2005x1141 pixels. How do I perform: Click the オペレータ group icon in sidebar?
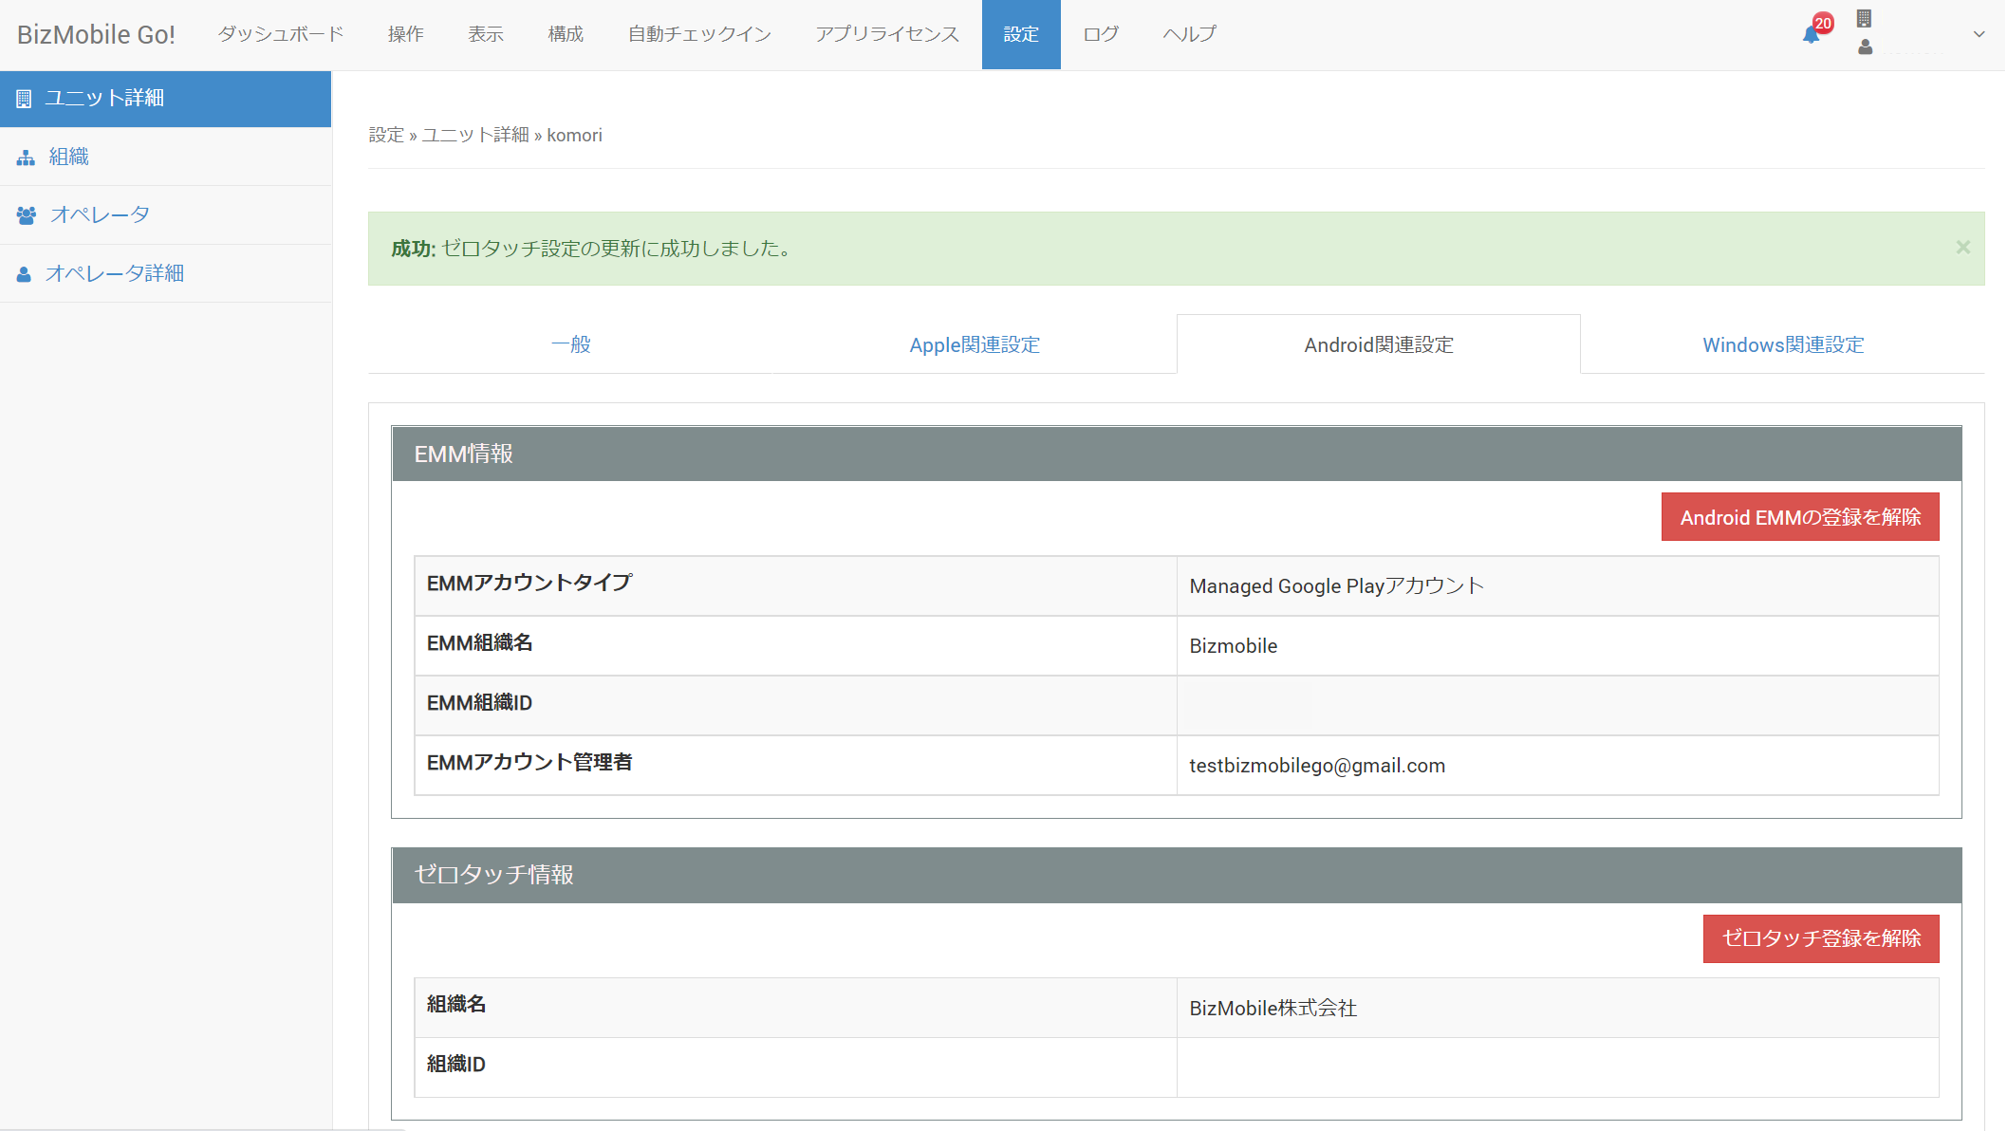tap(27, 215)
